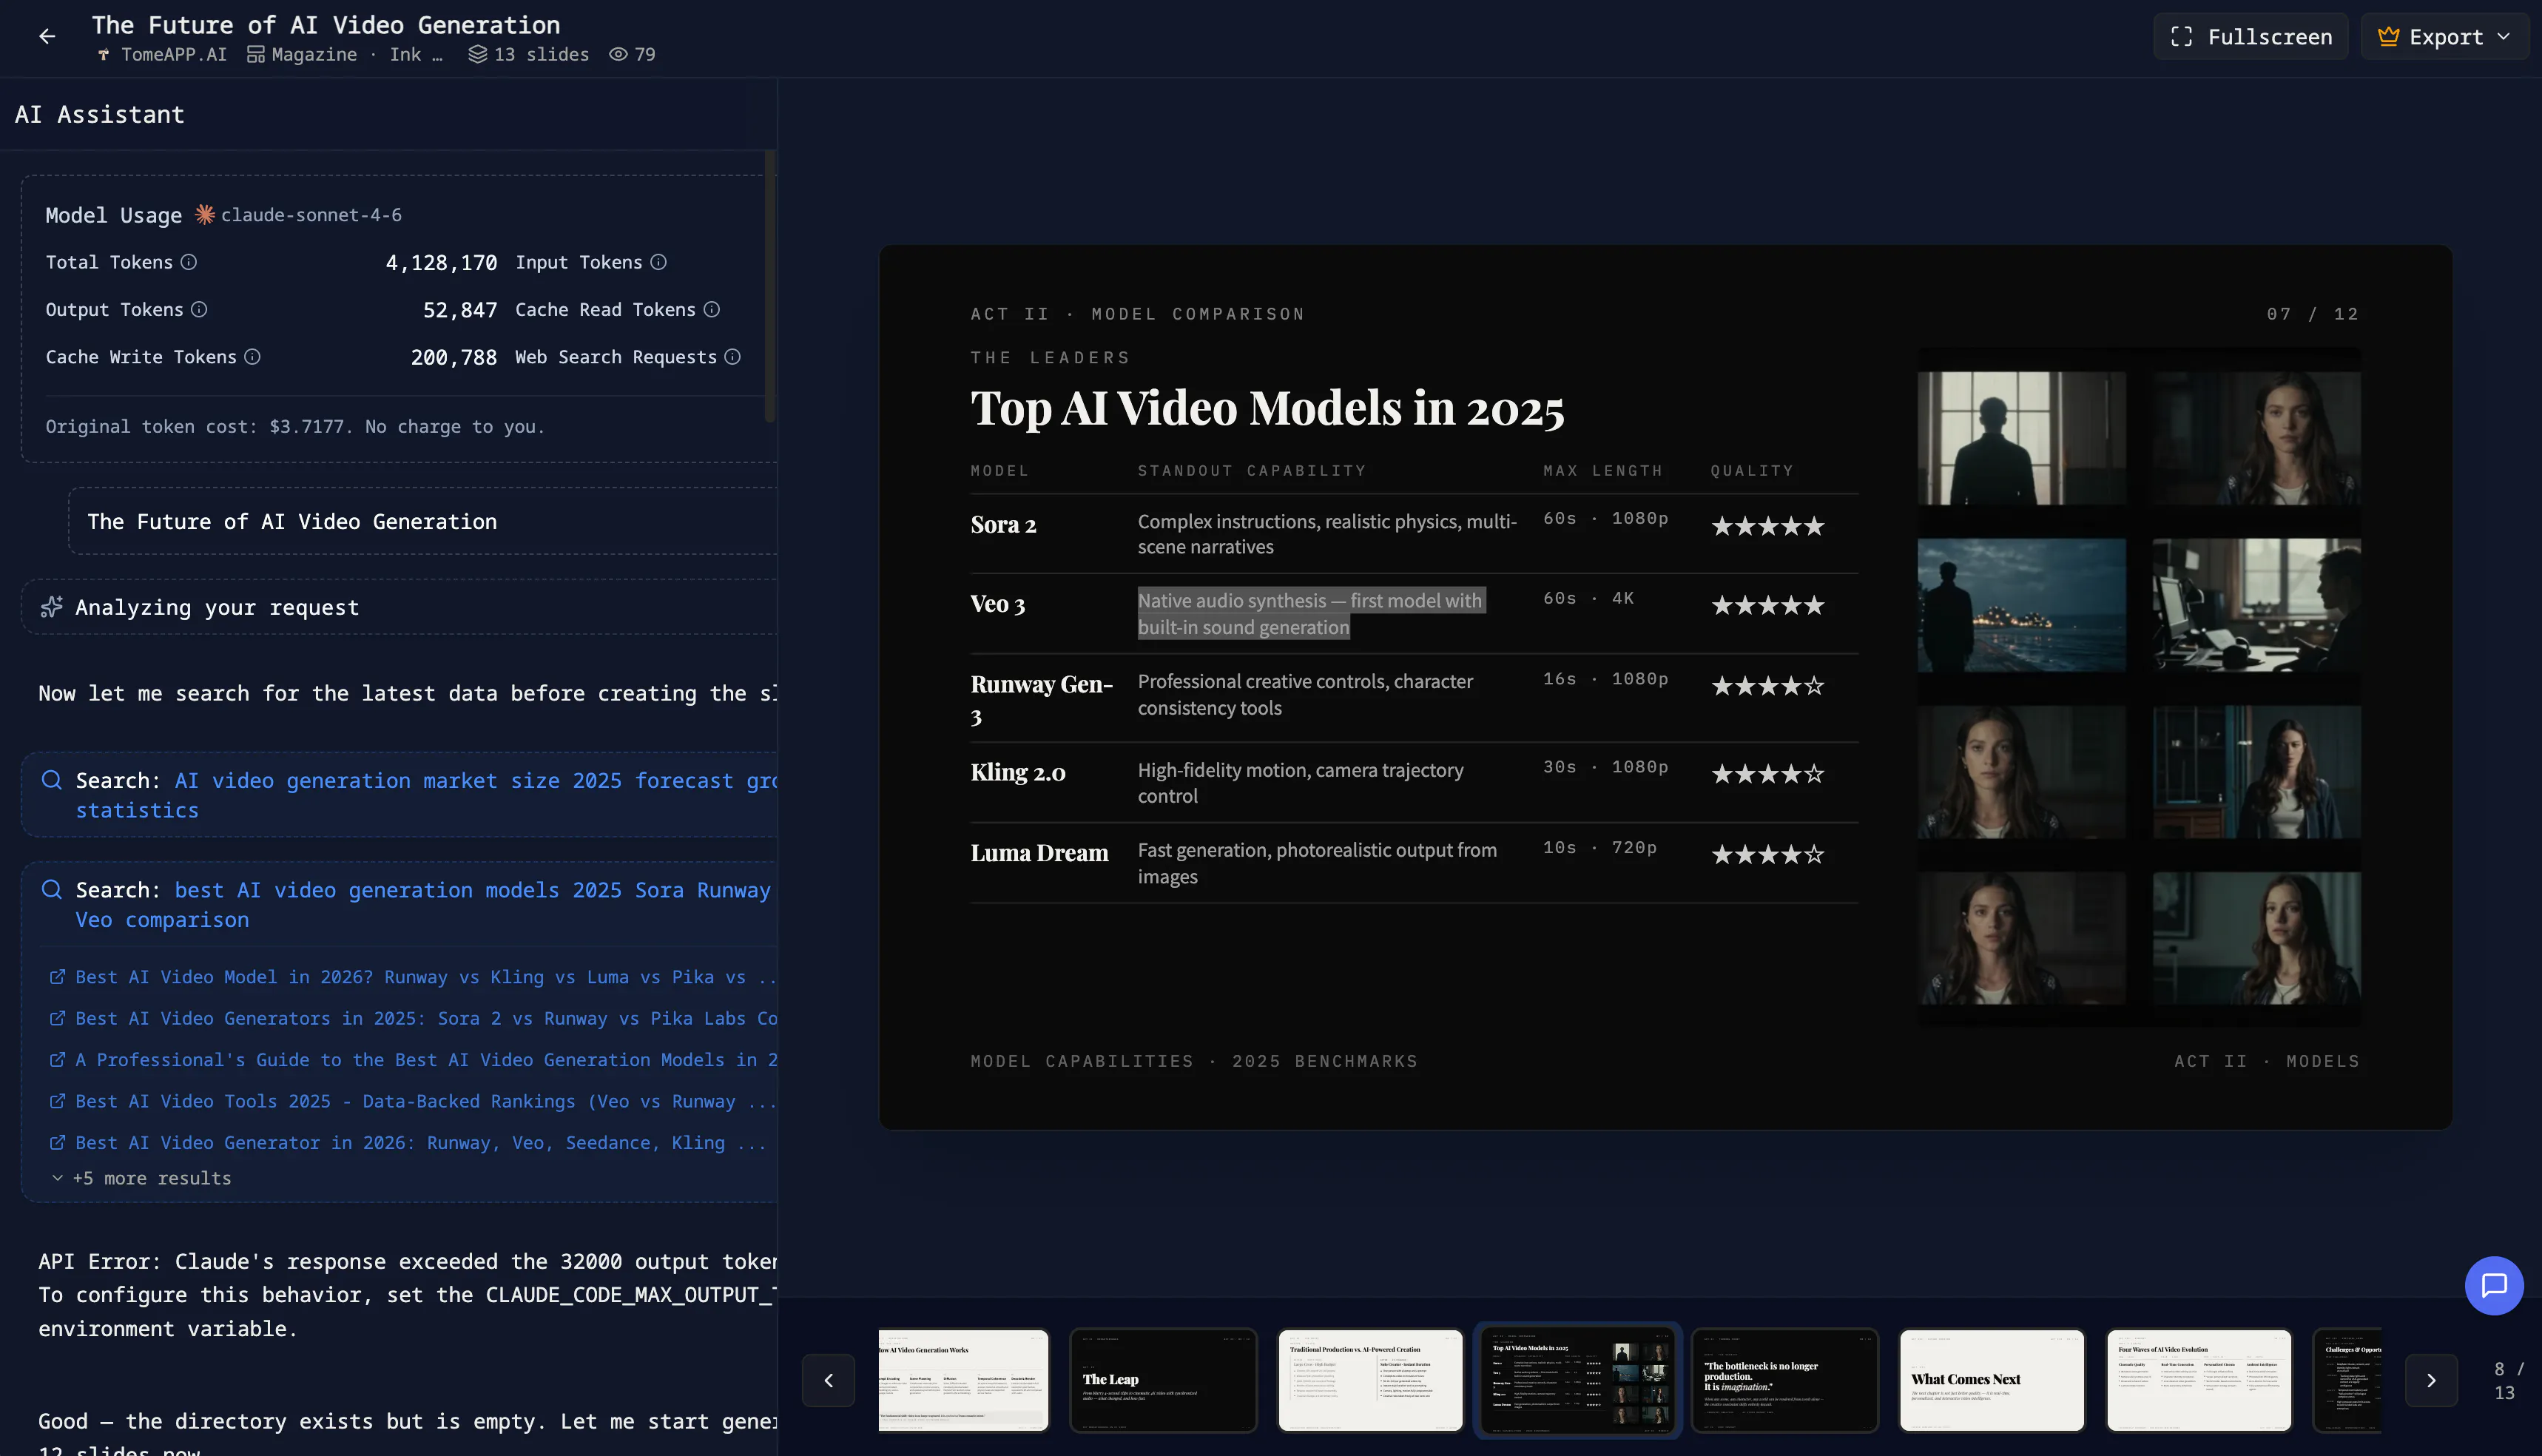Select the bottleneck quote slide thumbnail
2542x1456 pixels.
coord(1785,1381)
